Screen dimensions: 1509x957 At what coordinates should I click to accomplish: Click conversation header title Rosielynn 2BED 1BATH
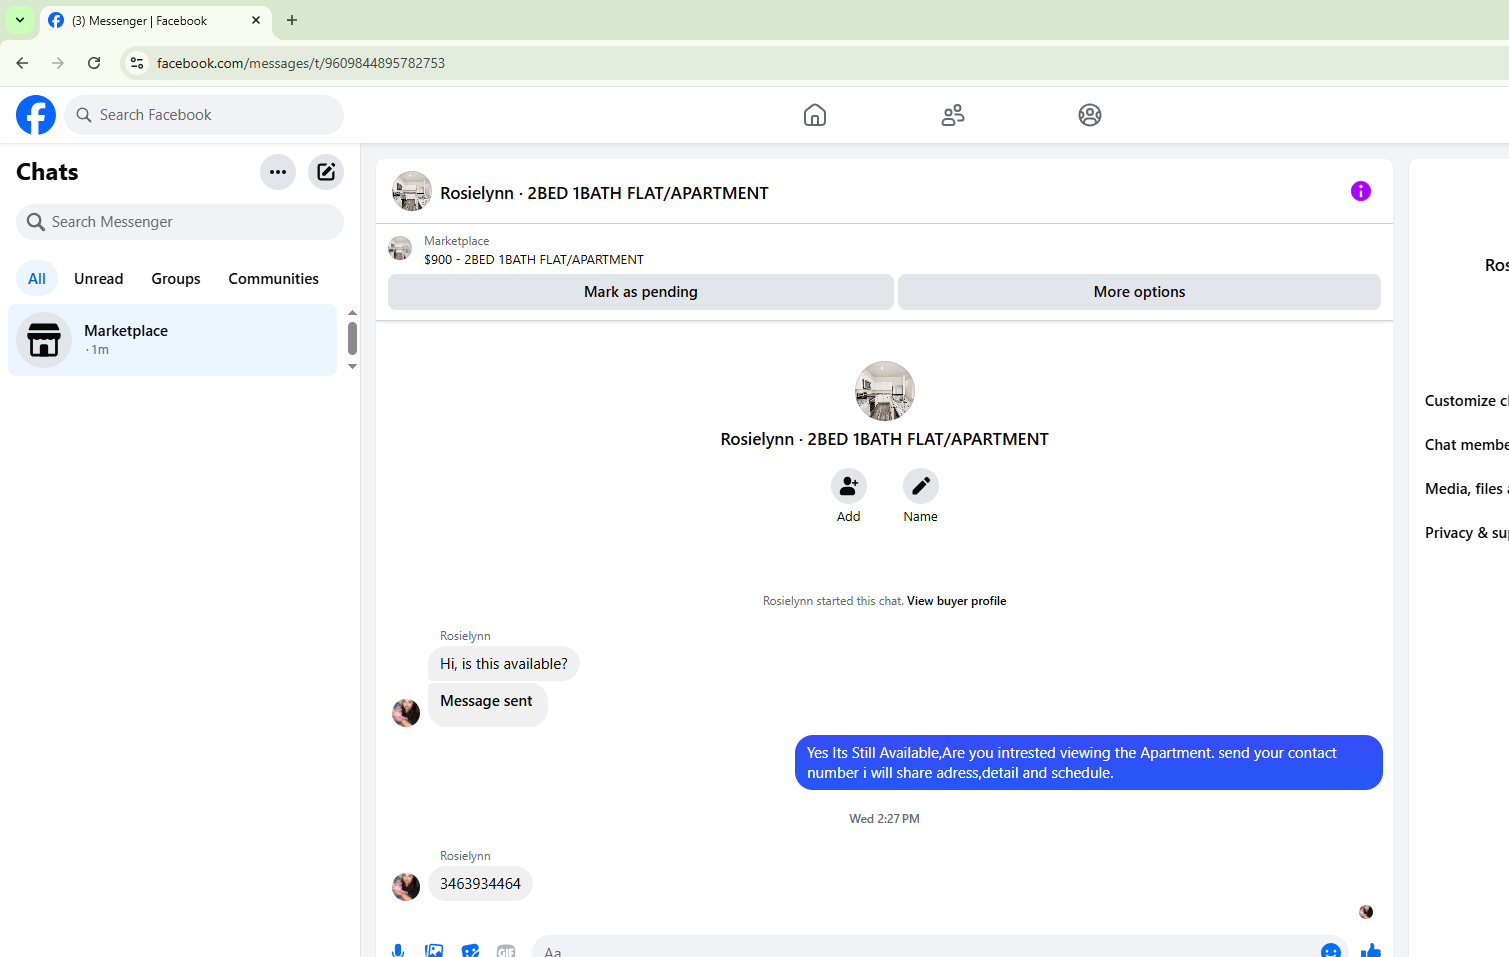pos(604,193)
